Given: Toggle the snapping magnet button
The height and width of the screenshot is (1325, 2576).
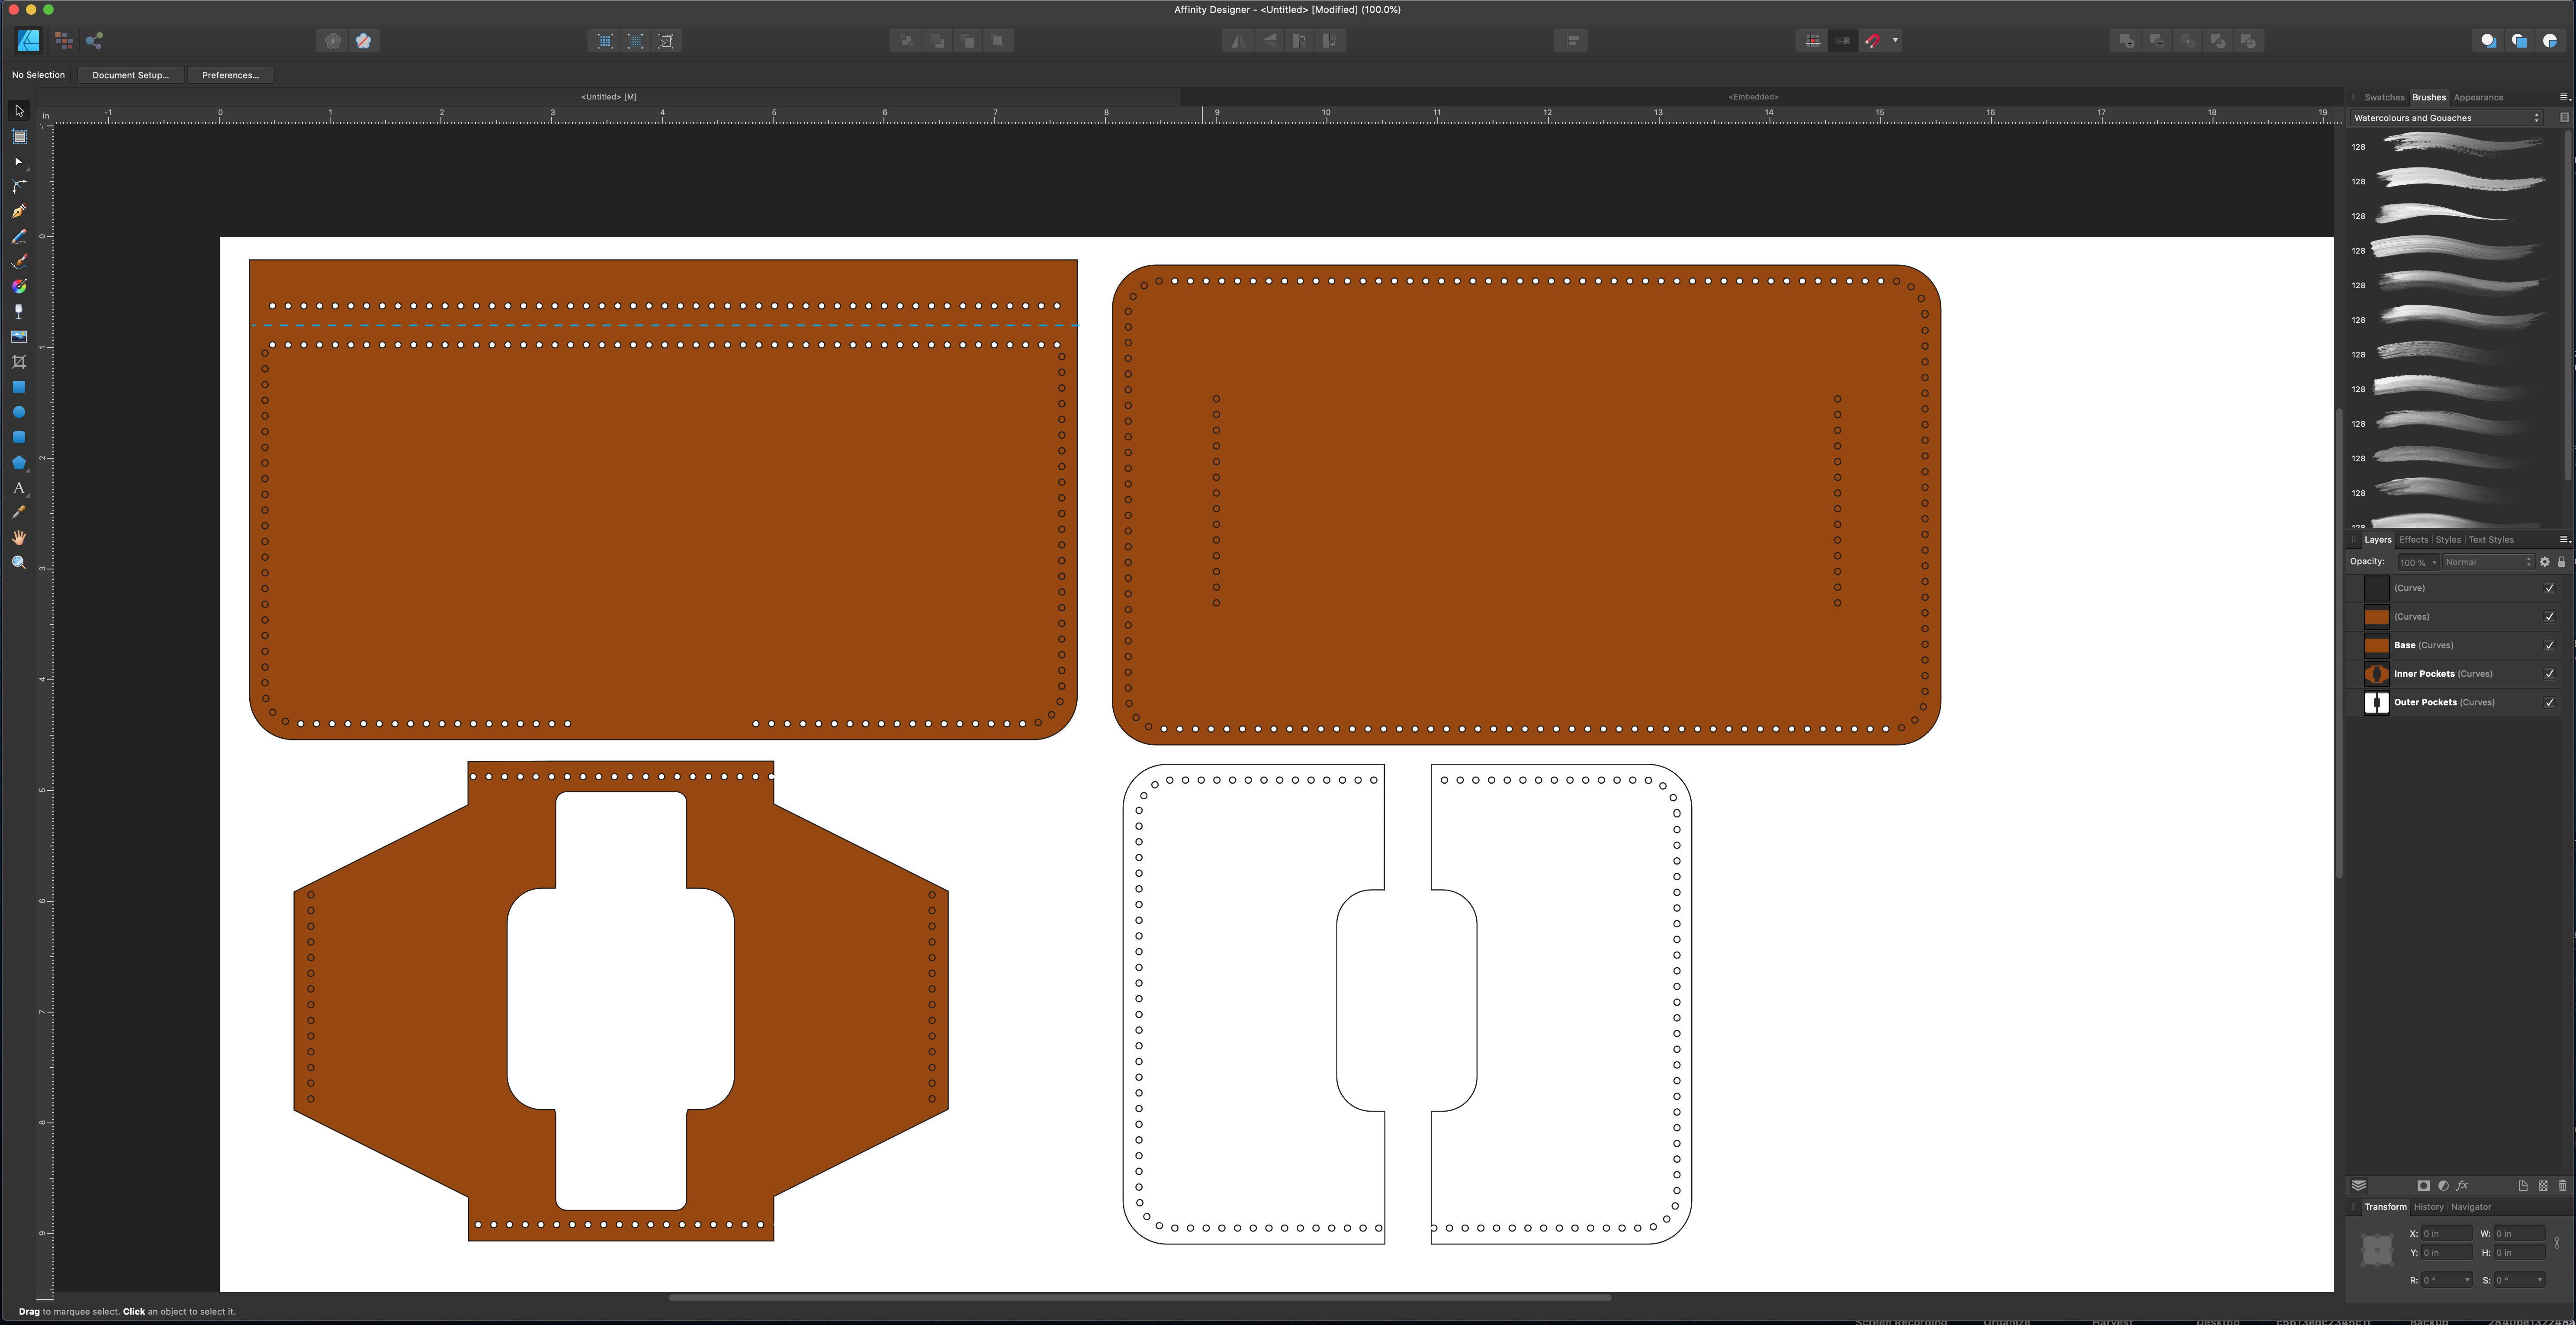Looking at the screenshot, I should (1872, 41).
